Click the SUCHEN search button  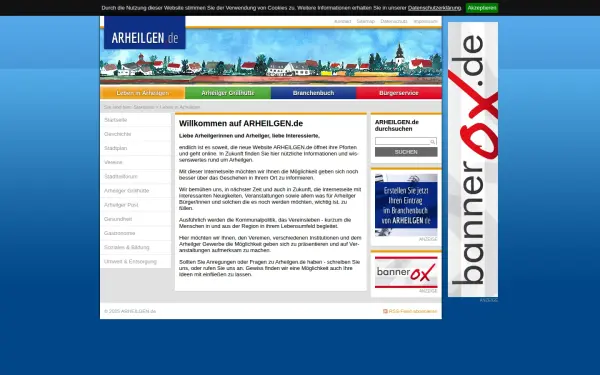coord(406,152)
